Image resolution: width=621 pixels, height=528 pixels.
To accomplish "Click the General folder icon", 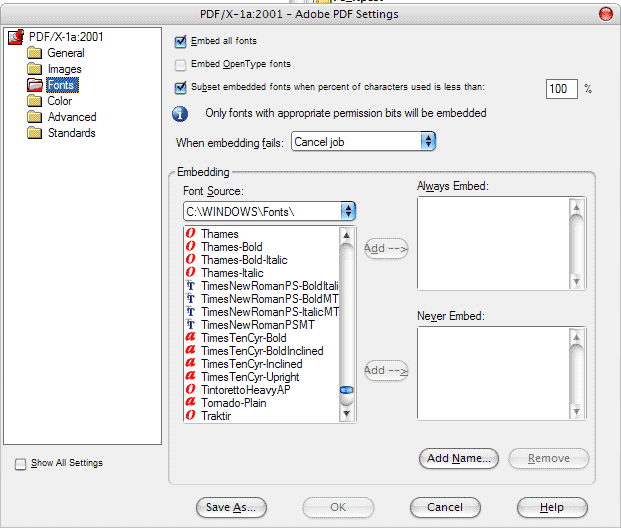I will (34, 53).
